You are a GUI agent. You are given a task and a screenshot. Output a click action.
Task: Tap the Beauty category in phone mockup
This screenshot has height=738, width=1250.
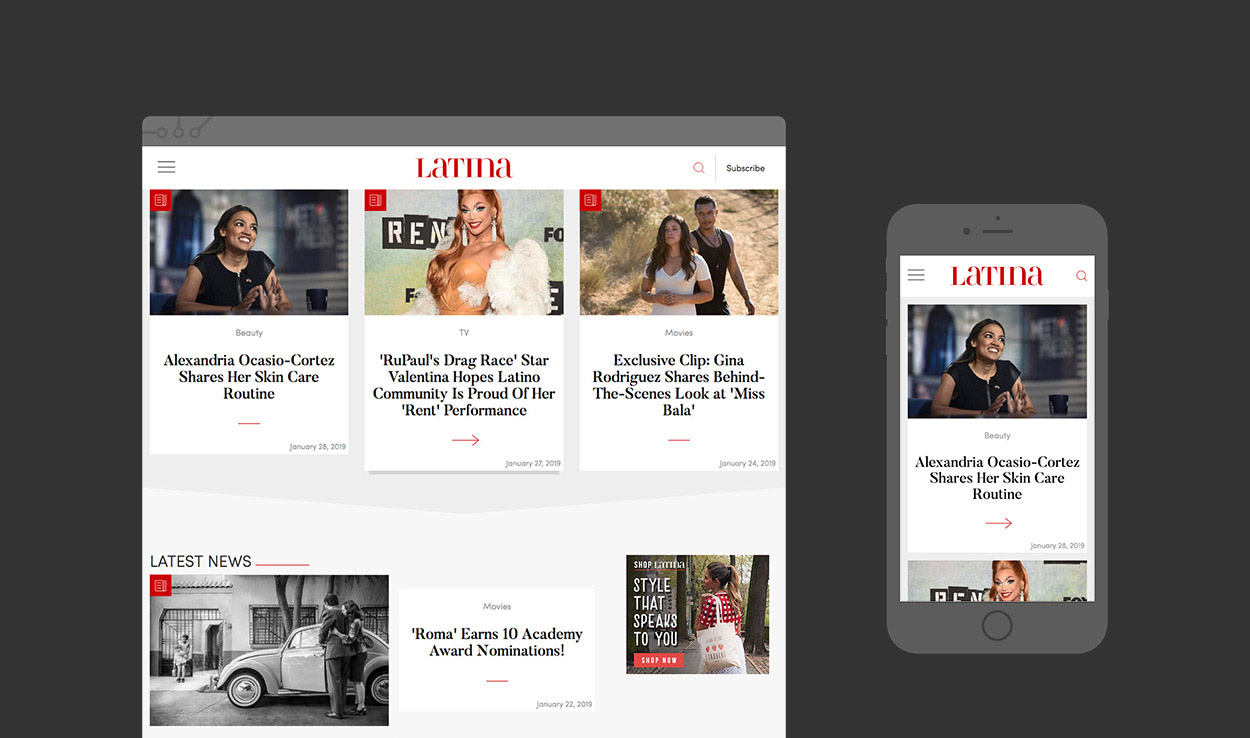[997, 436]
